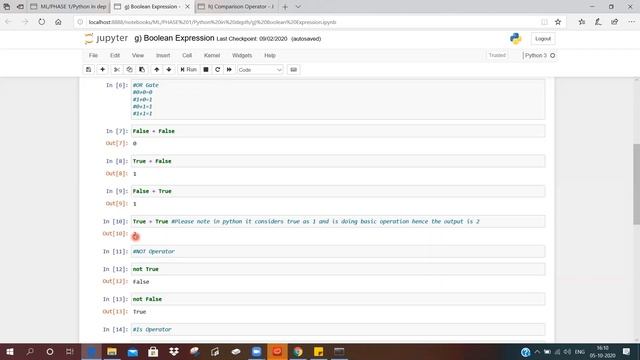Open Dropbox from taskbar

pos(174,351)
